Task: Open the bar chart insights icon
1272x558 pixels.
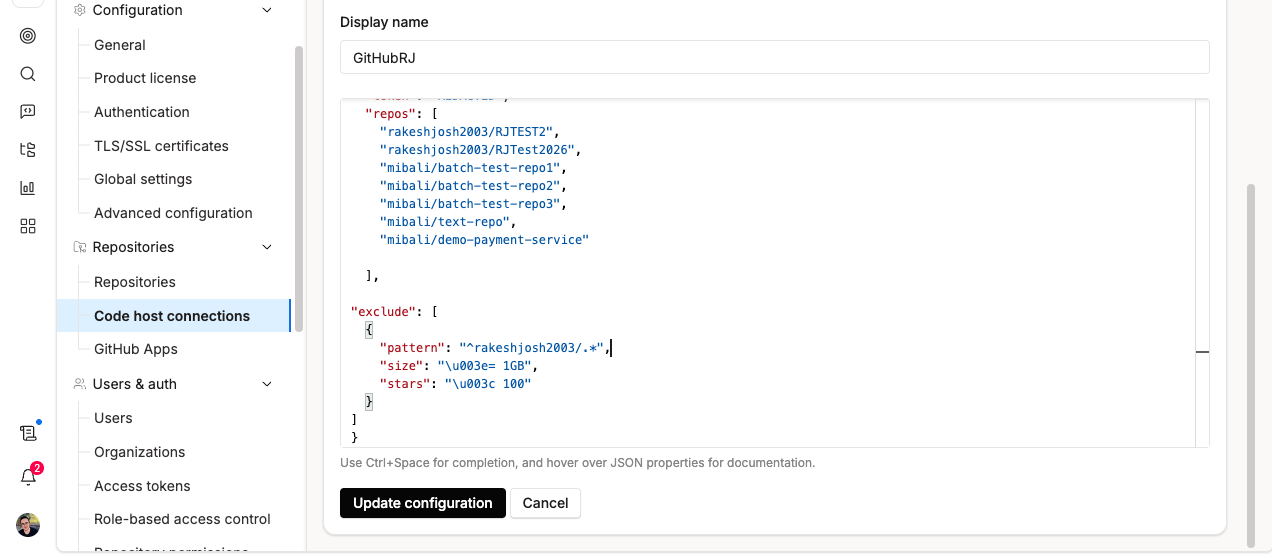Action: pos(28,188)
